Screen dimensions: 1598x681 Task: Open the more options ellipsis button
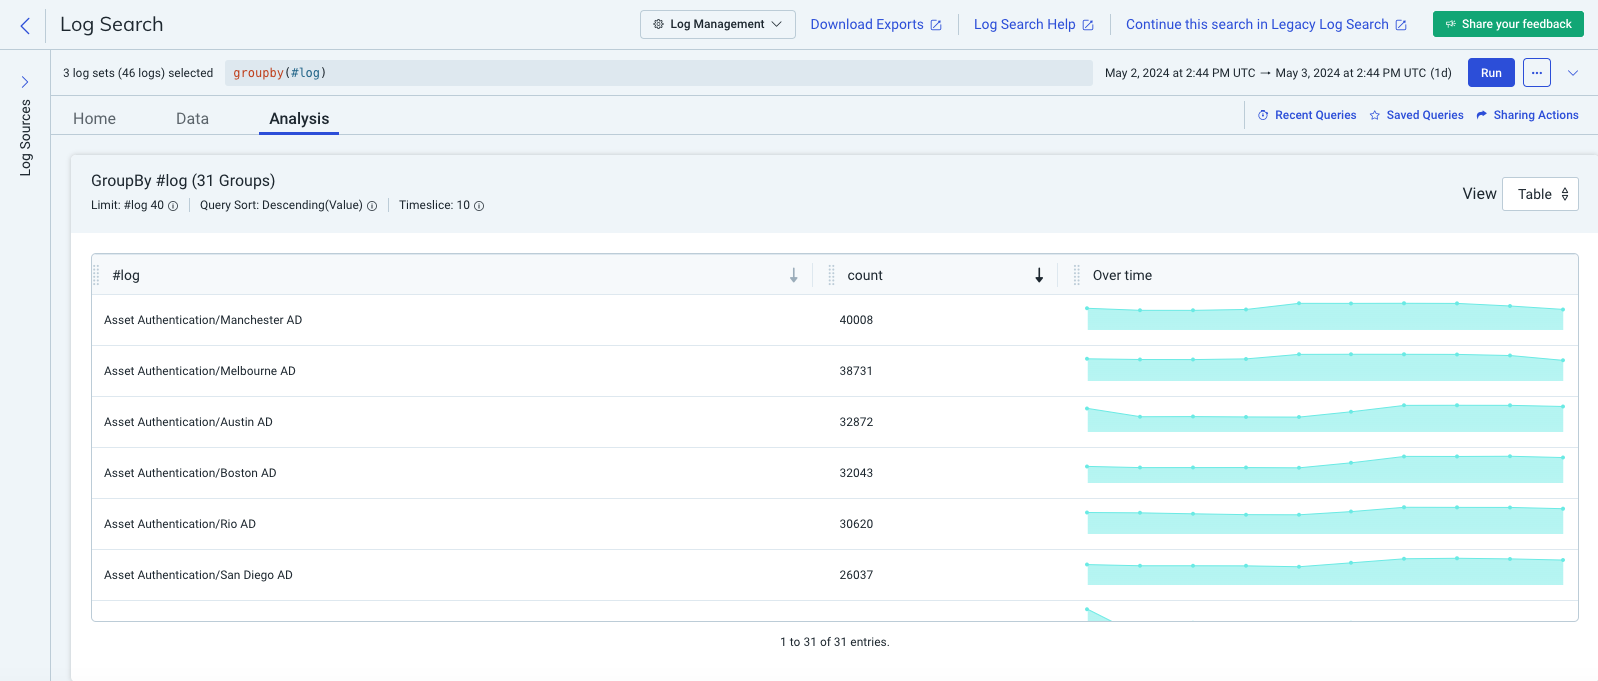1537,73
